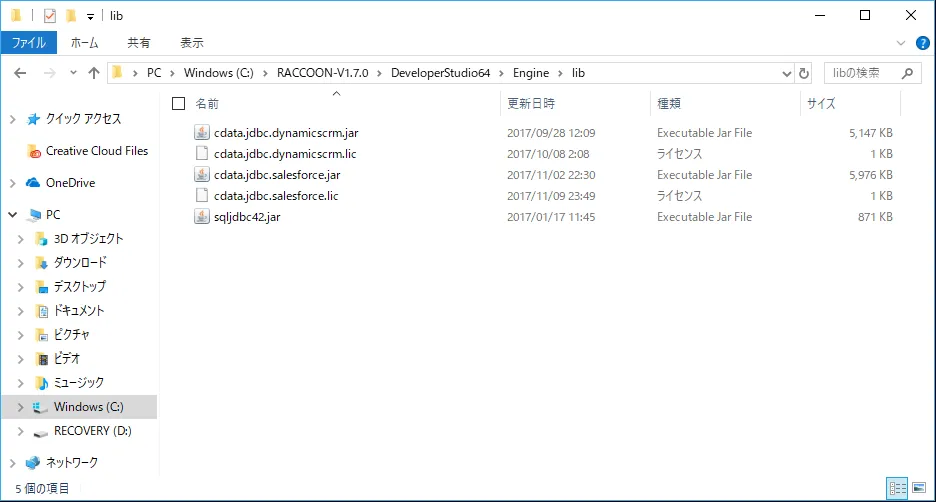Viewport: 936px width, 502px height.
Task: Open the ファイル menu tab
Action: point(29,43)
